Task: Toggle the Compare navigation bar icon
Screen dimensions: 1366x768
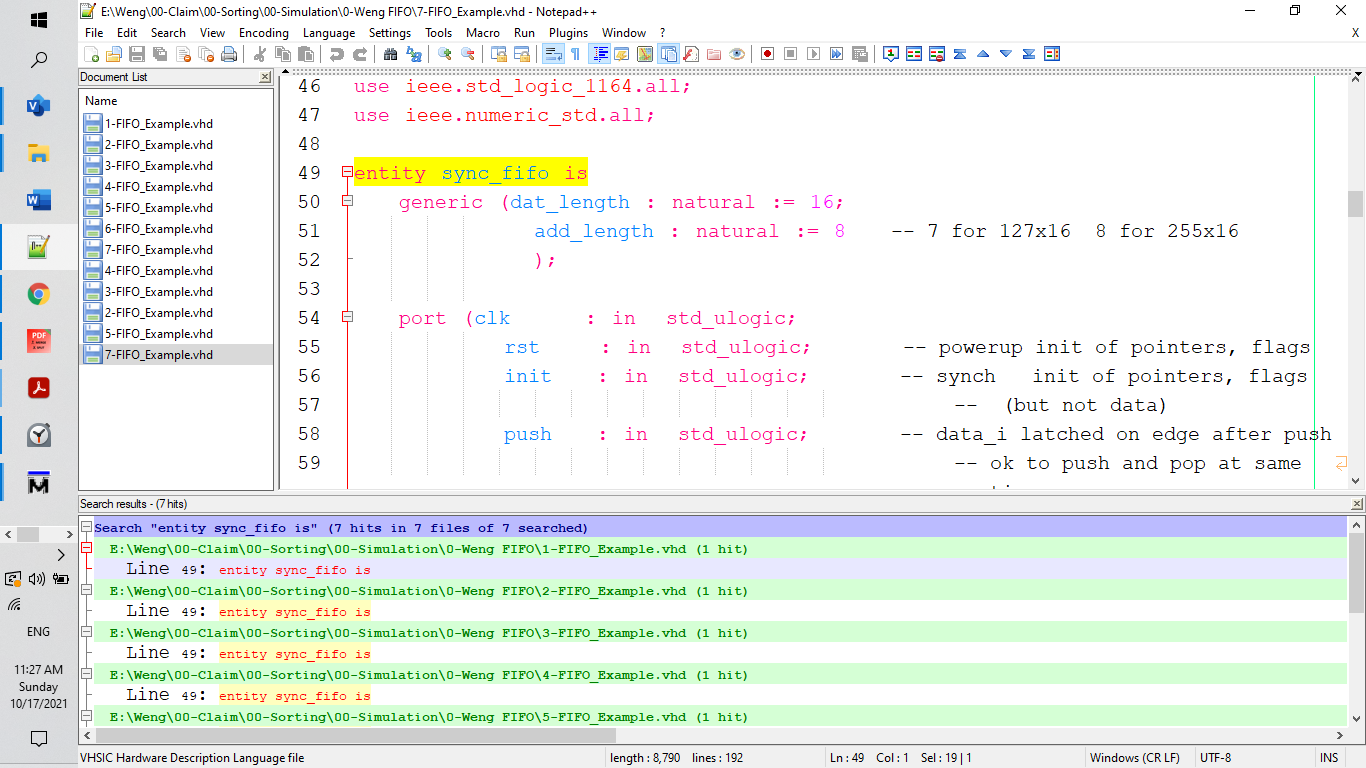Action: click(x=1052, y=54)
